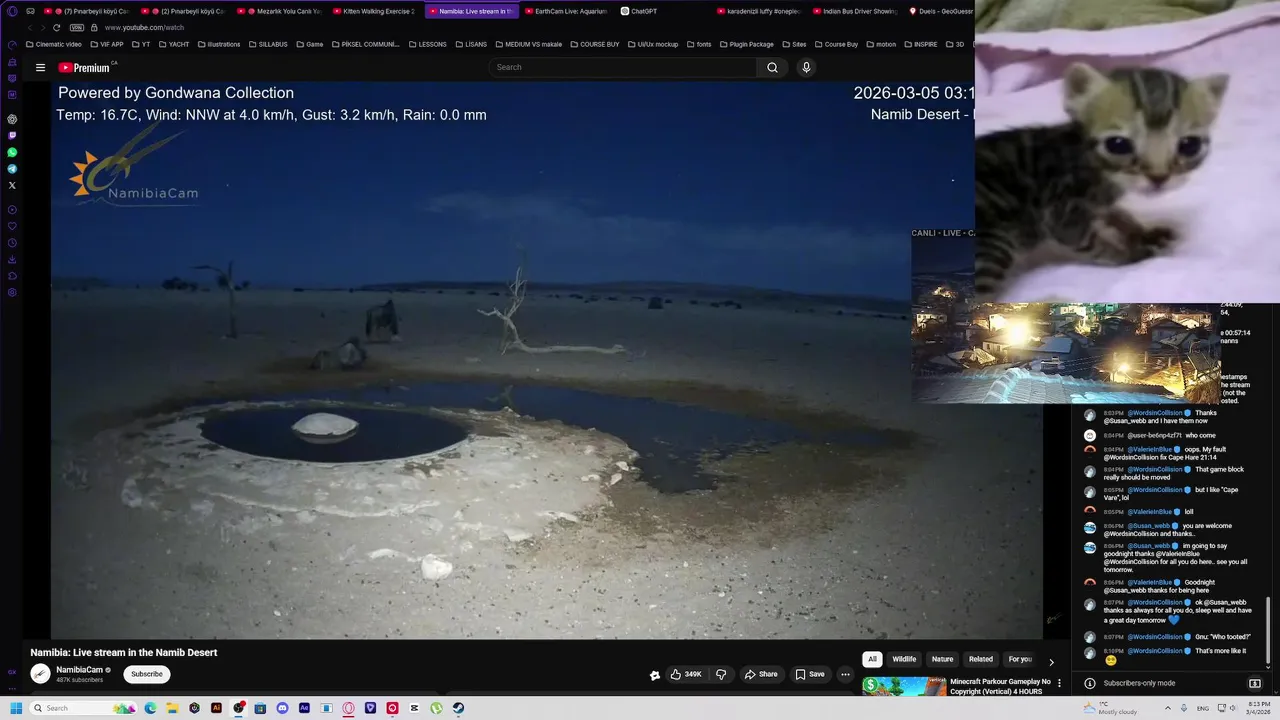Screen dimensions: 1280x720
Task: Click the YouTube search magnifier button
Action: pos(772,67)
